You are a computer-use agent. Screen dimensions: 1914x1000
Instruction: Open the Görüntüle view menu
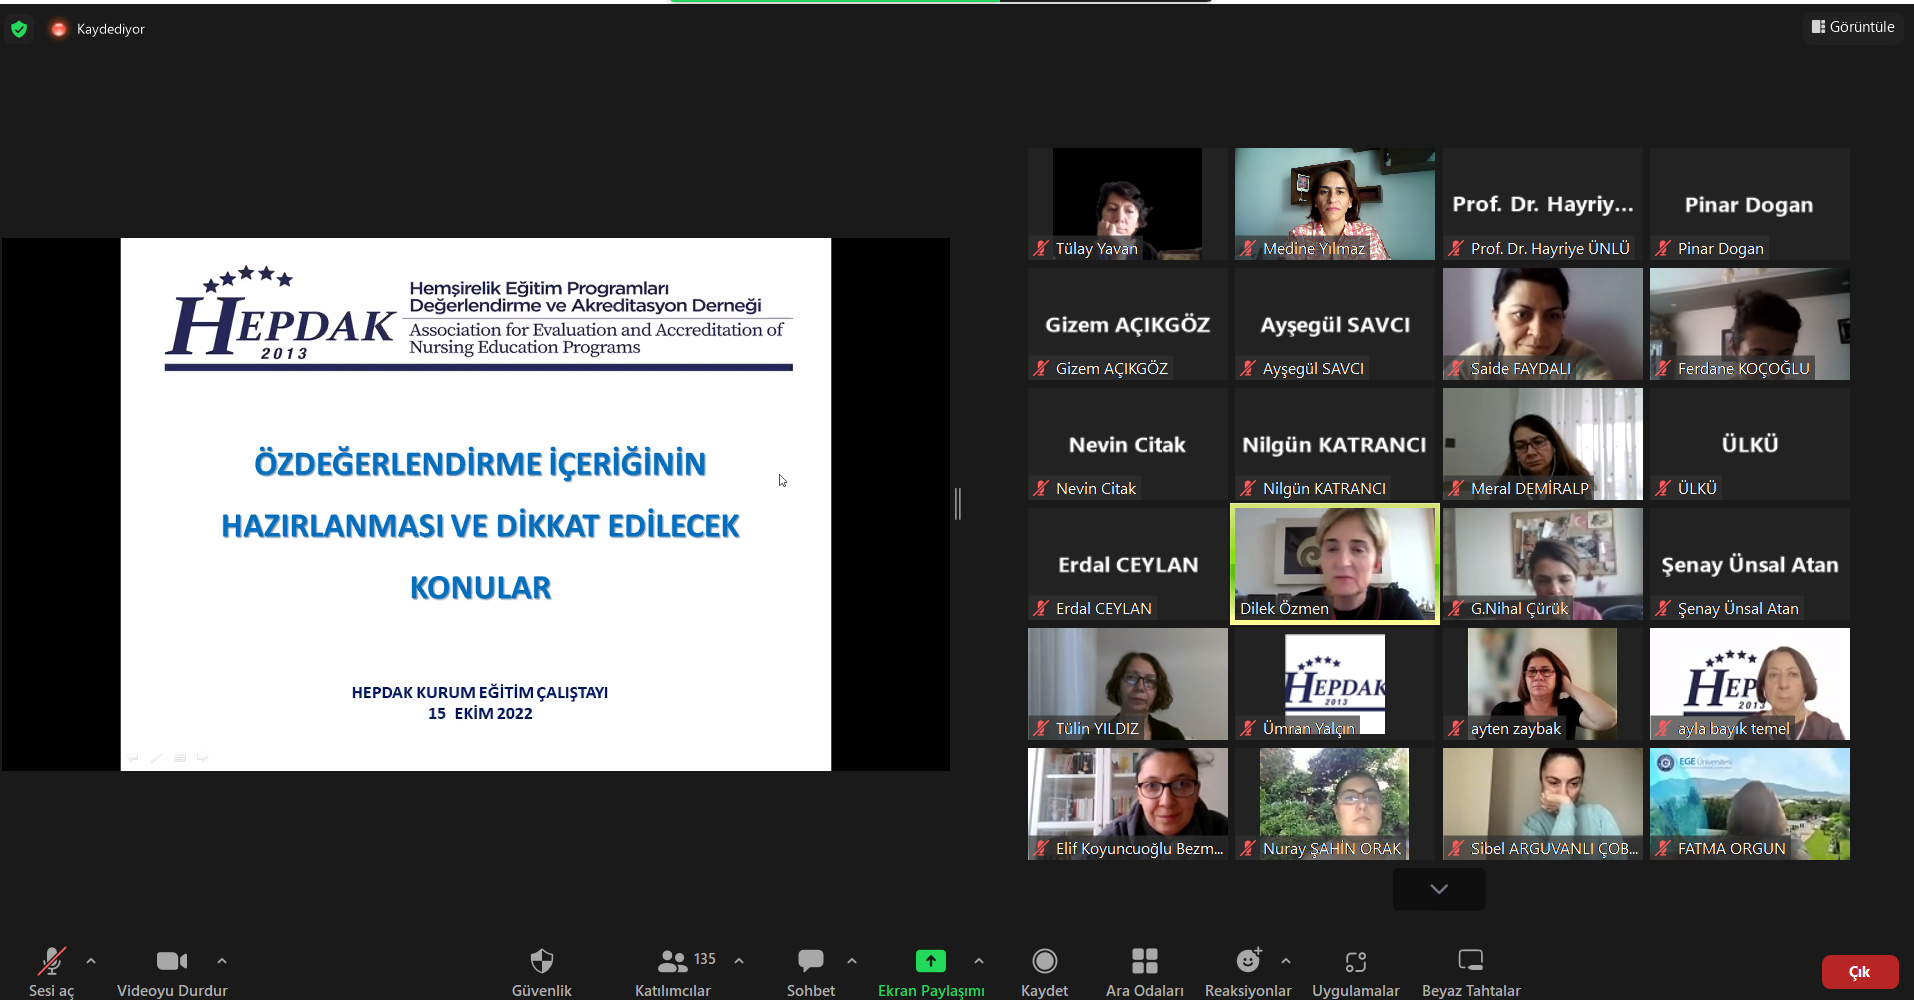pyautogui.click(x=1853, y=27)
